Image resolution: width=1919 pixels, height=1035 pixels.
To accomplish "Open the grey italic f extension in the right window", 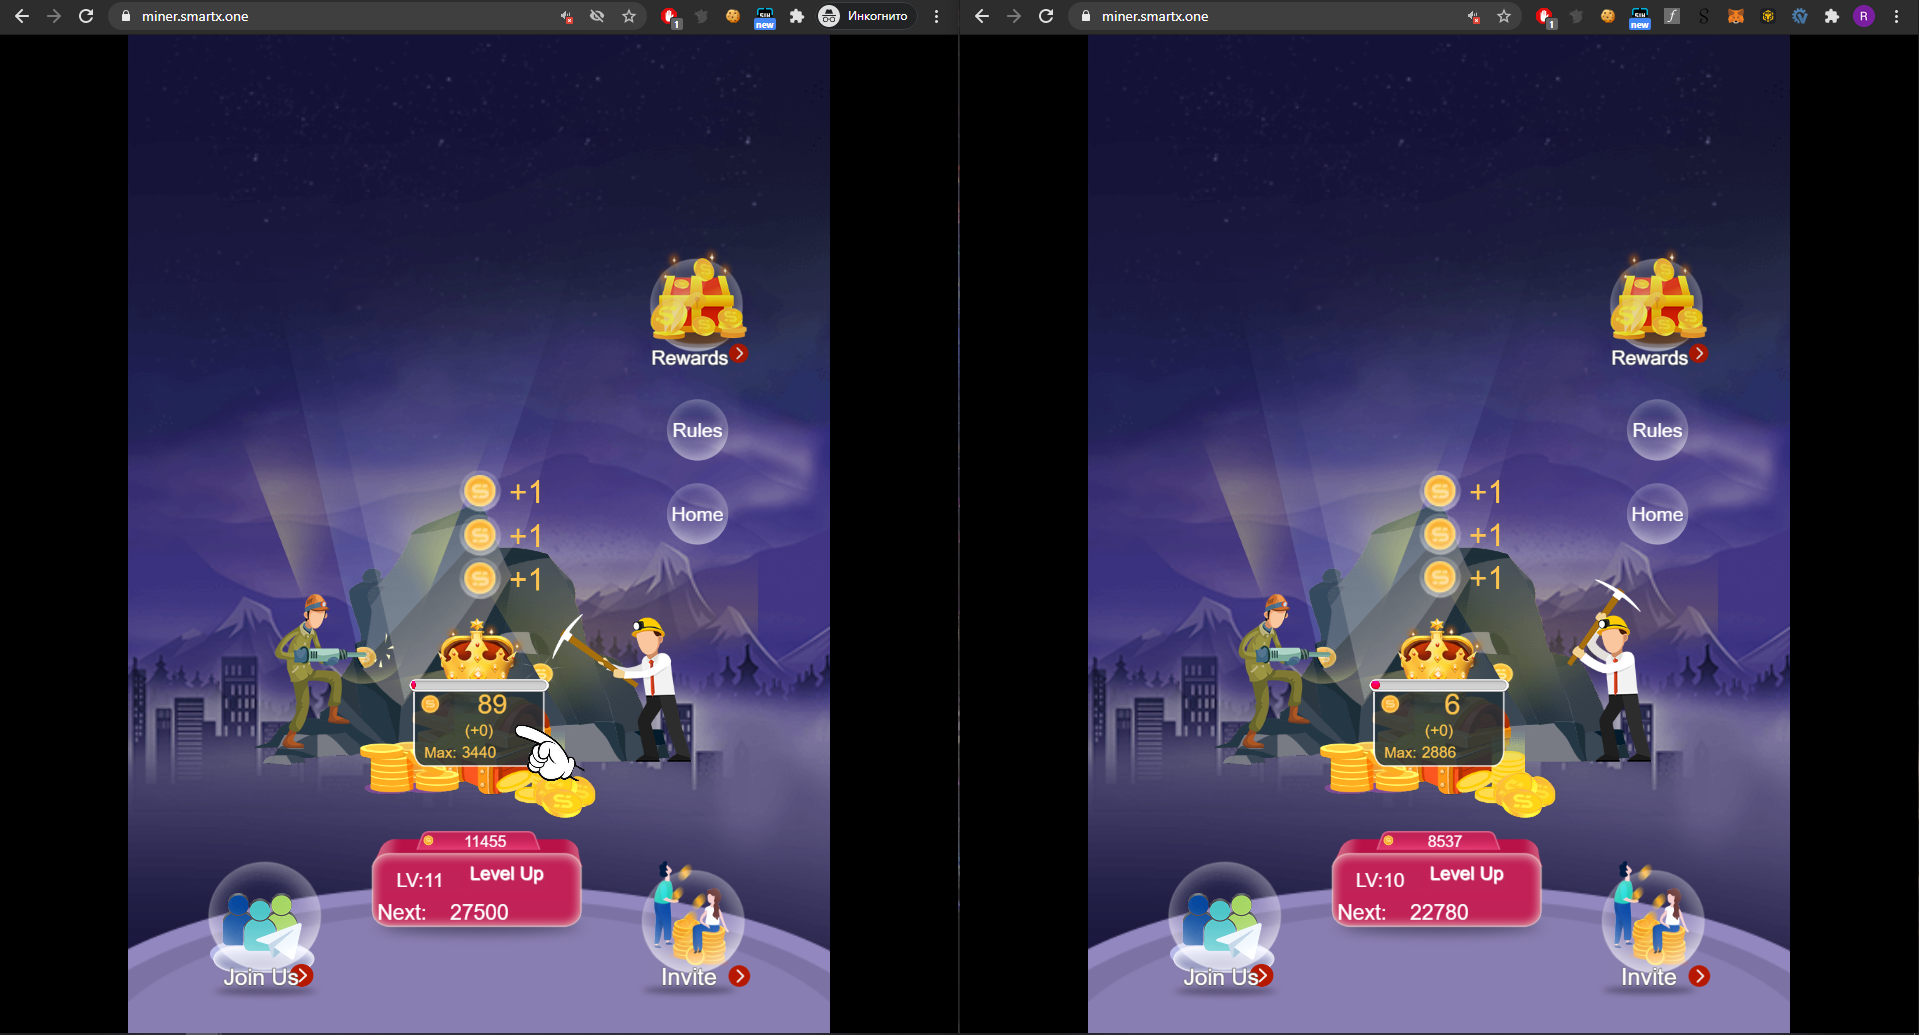I will pos(1672,16).
